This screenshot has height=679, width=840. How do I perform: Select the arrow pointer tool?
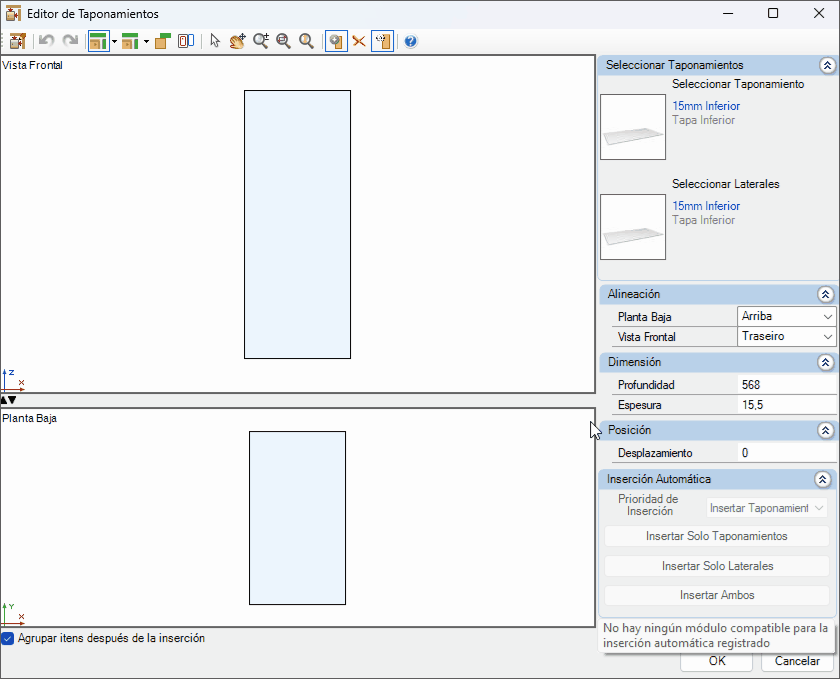tap(214, 41)
